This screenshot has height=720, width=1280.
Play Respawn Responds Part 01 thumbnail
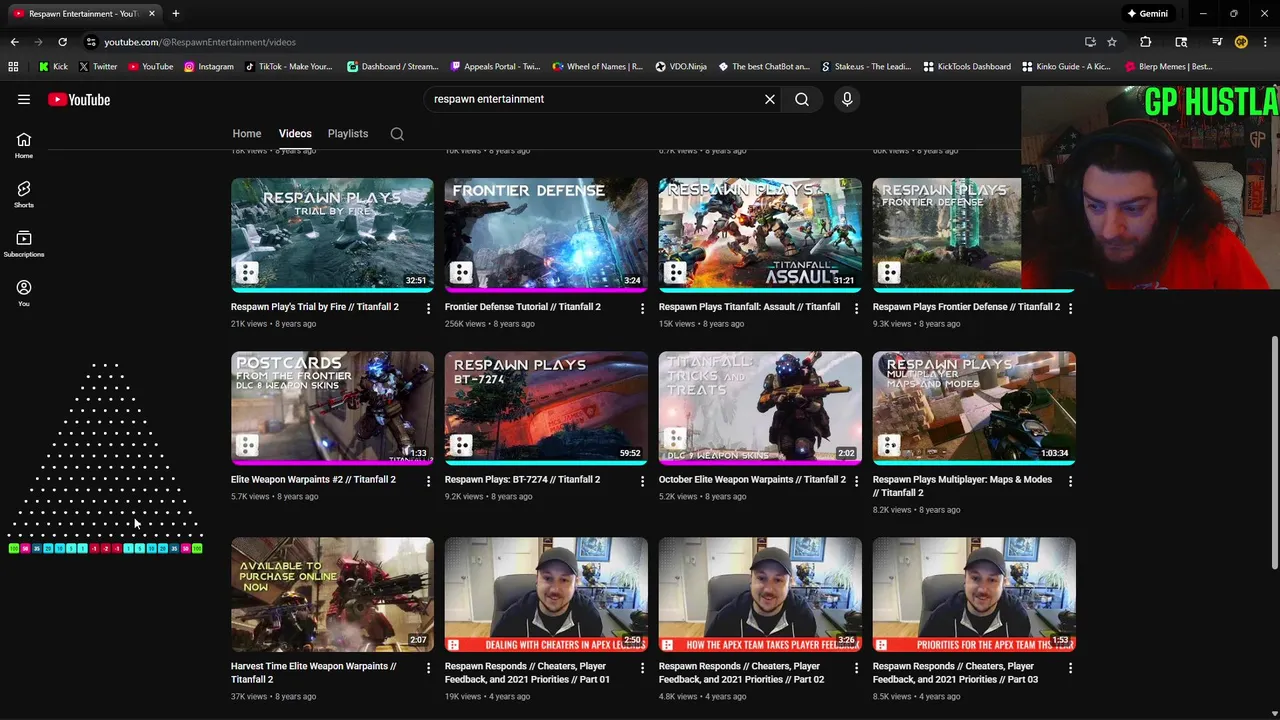tap(546, 595)
